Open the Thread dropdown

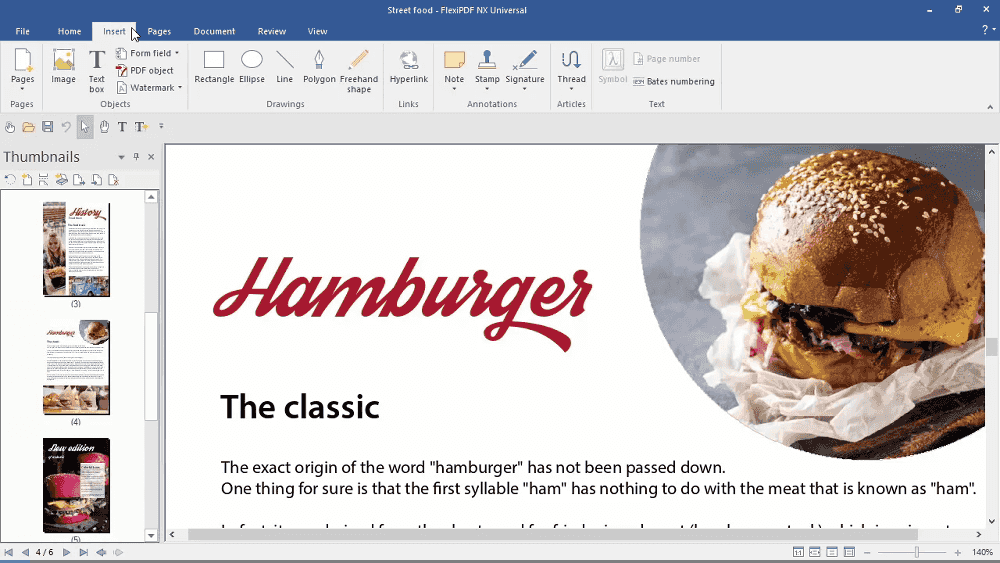(x=571, y=89)
